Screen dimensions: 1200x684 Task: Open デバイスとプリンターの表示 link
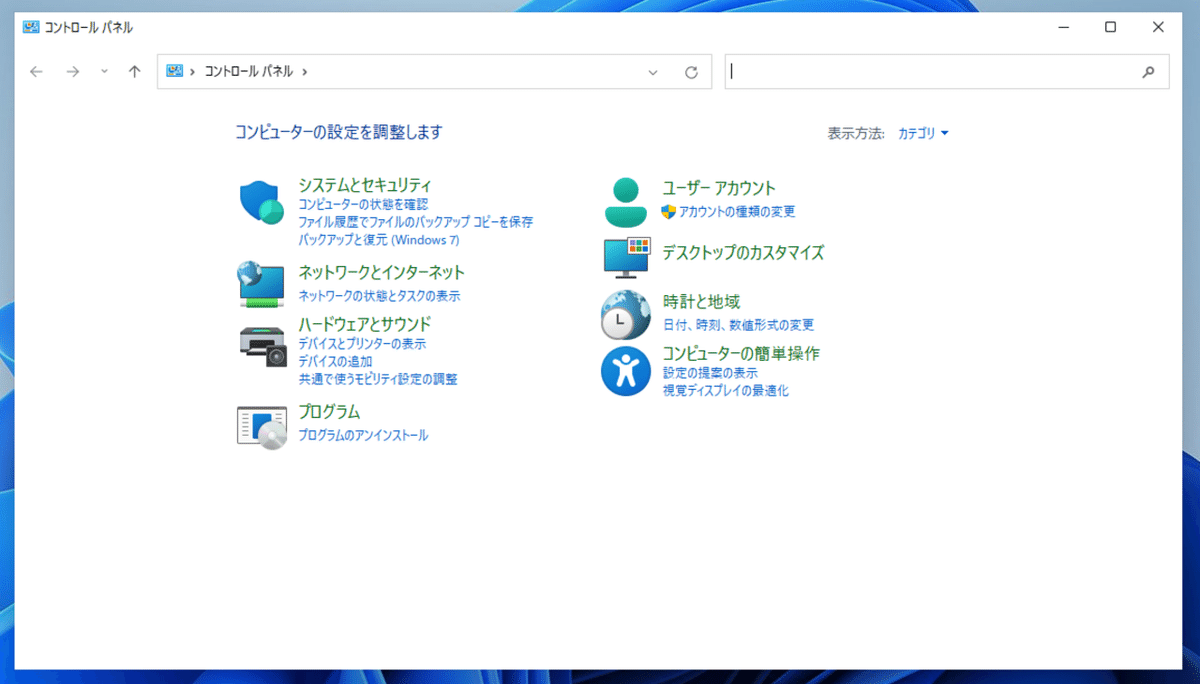pos(362,343)
